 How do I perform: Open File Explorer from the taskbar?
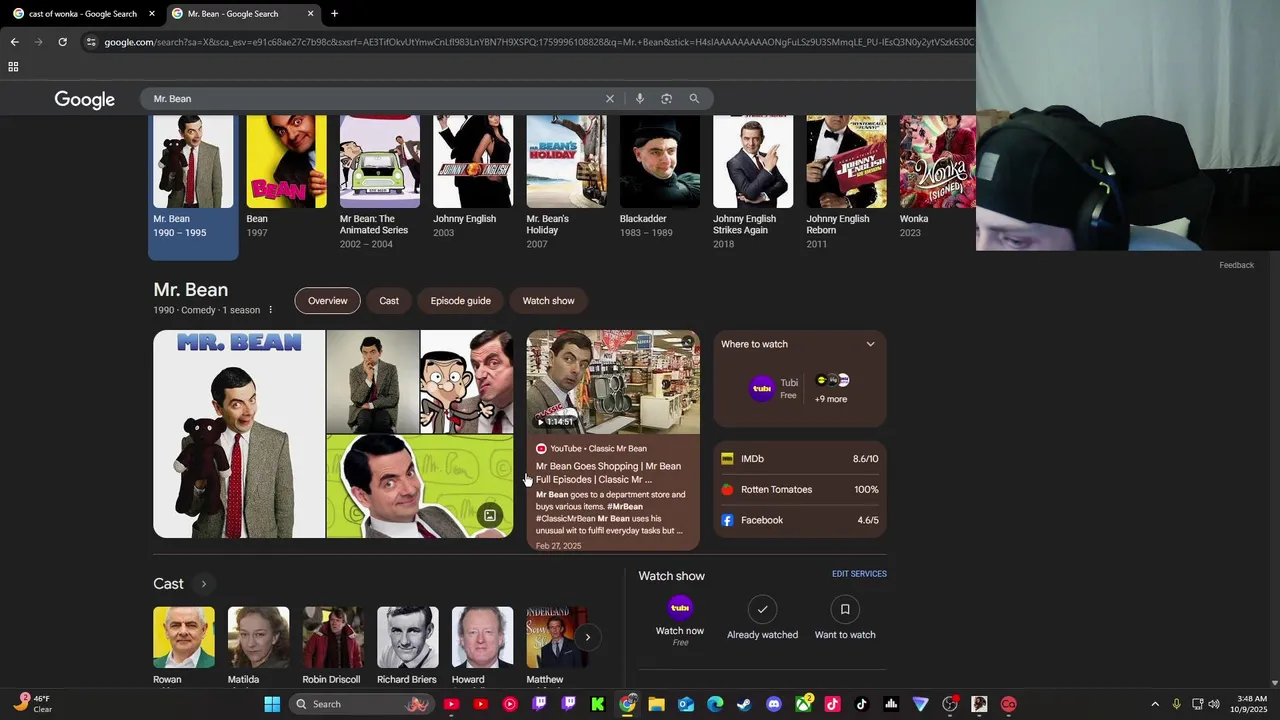657,704
